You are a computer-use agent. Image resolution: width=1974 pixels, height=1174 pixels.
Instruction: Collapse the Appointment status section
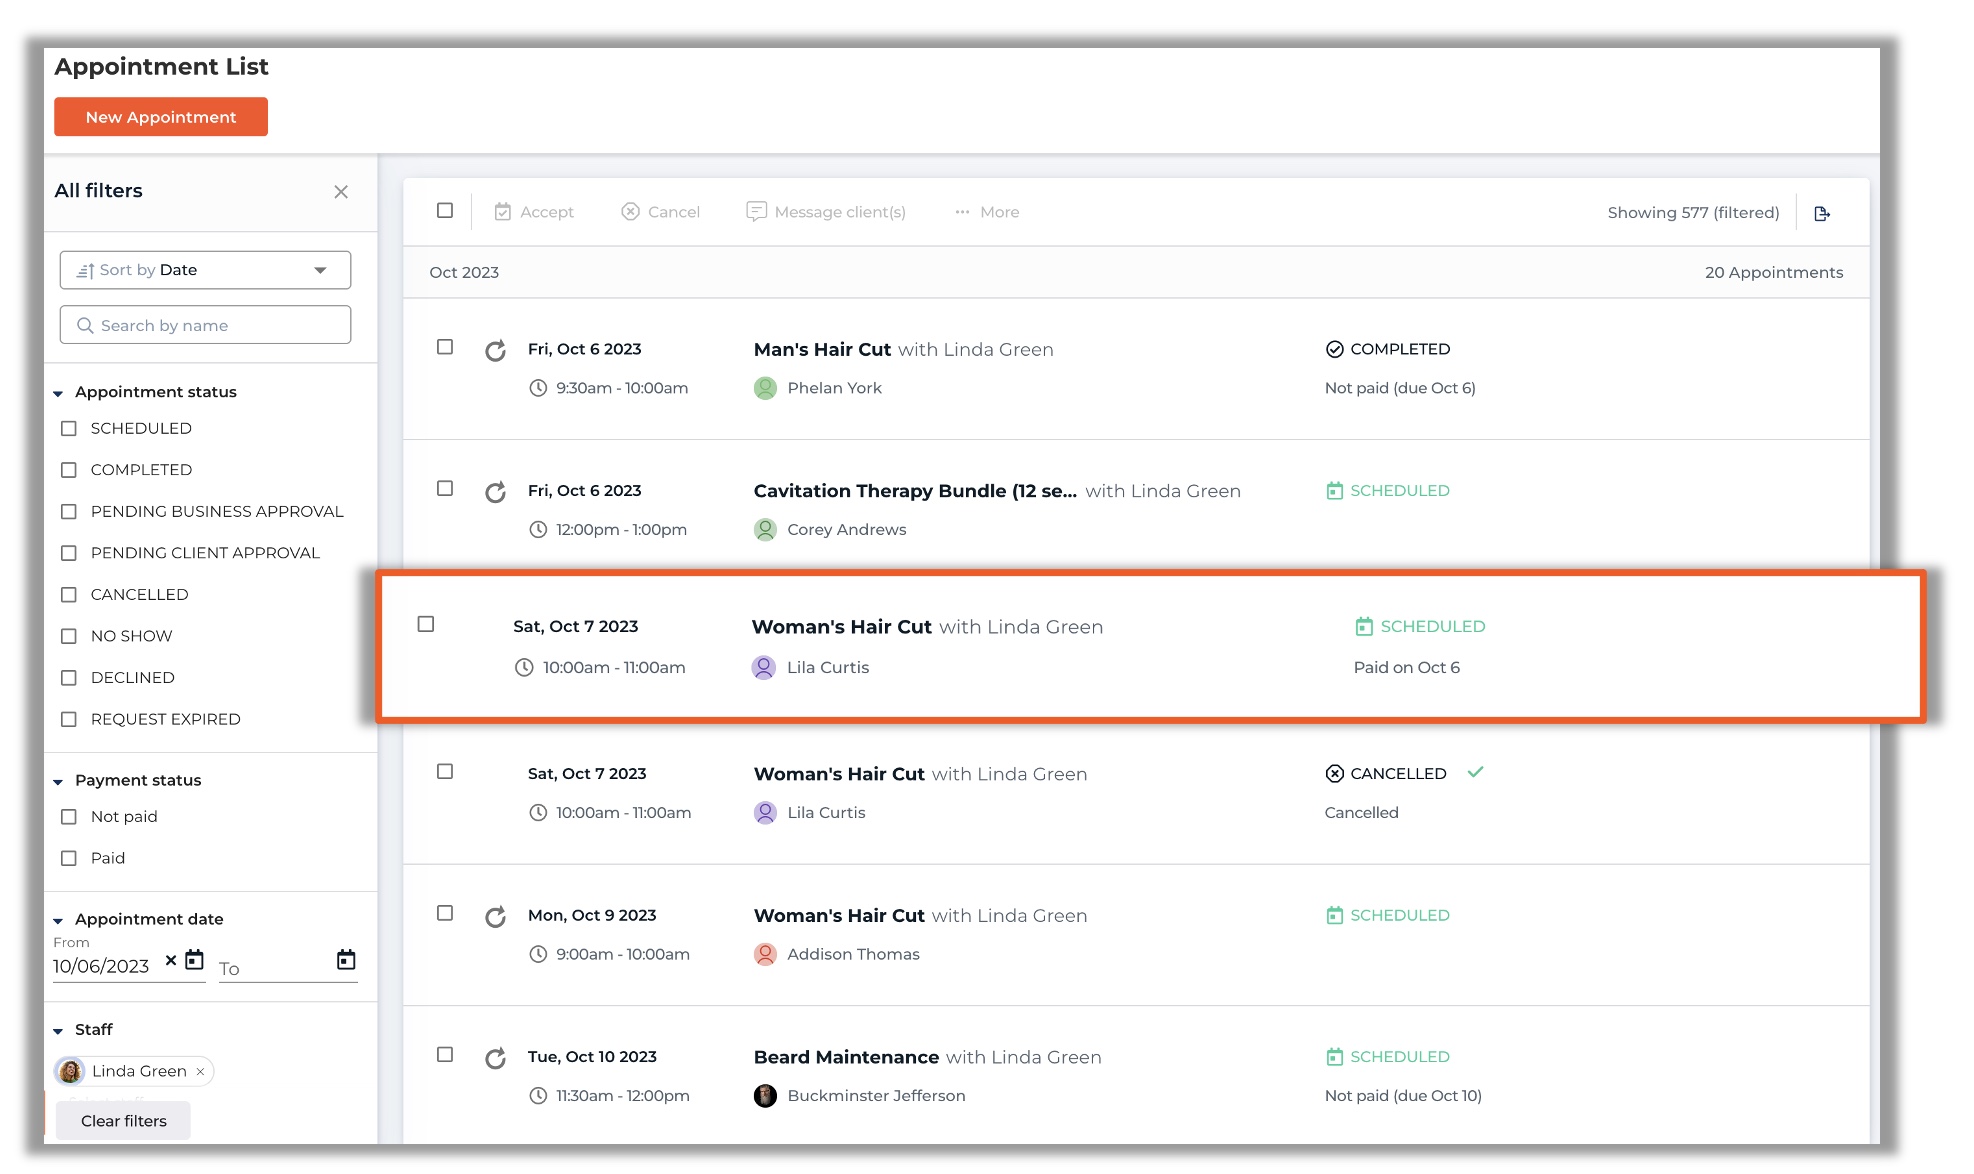[x=58, y=393]
